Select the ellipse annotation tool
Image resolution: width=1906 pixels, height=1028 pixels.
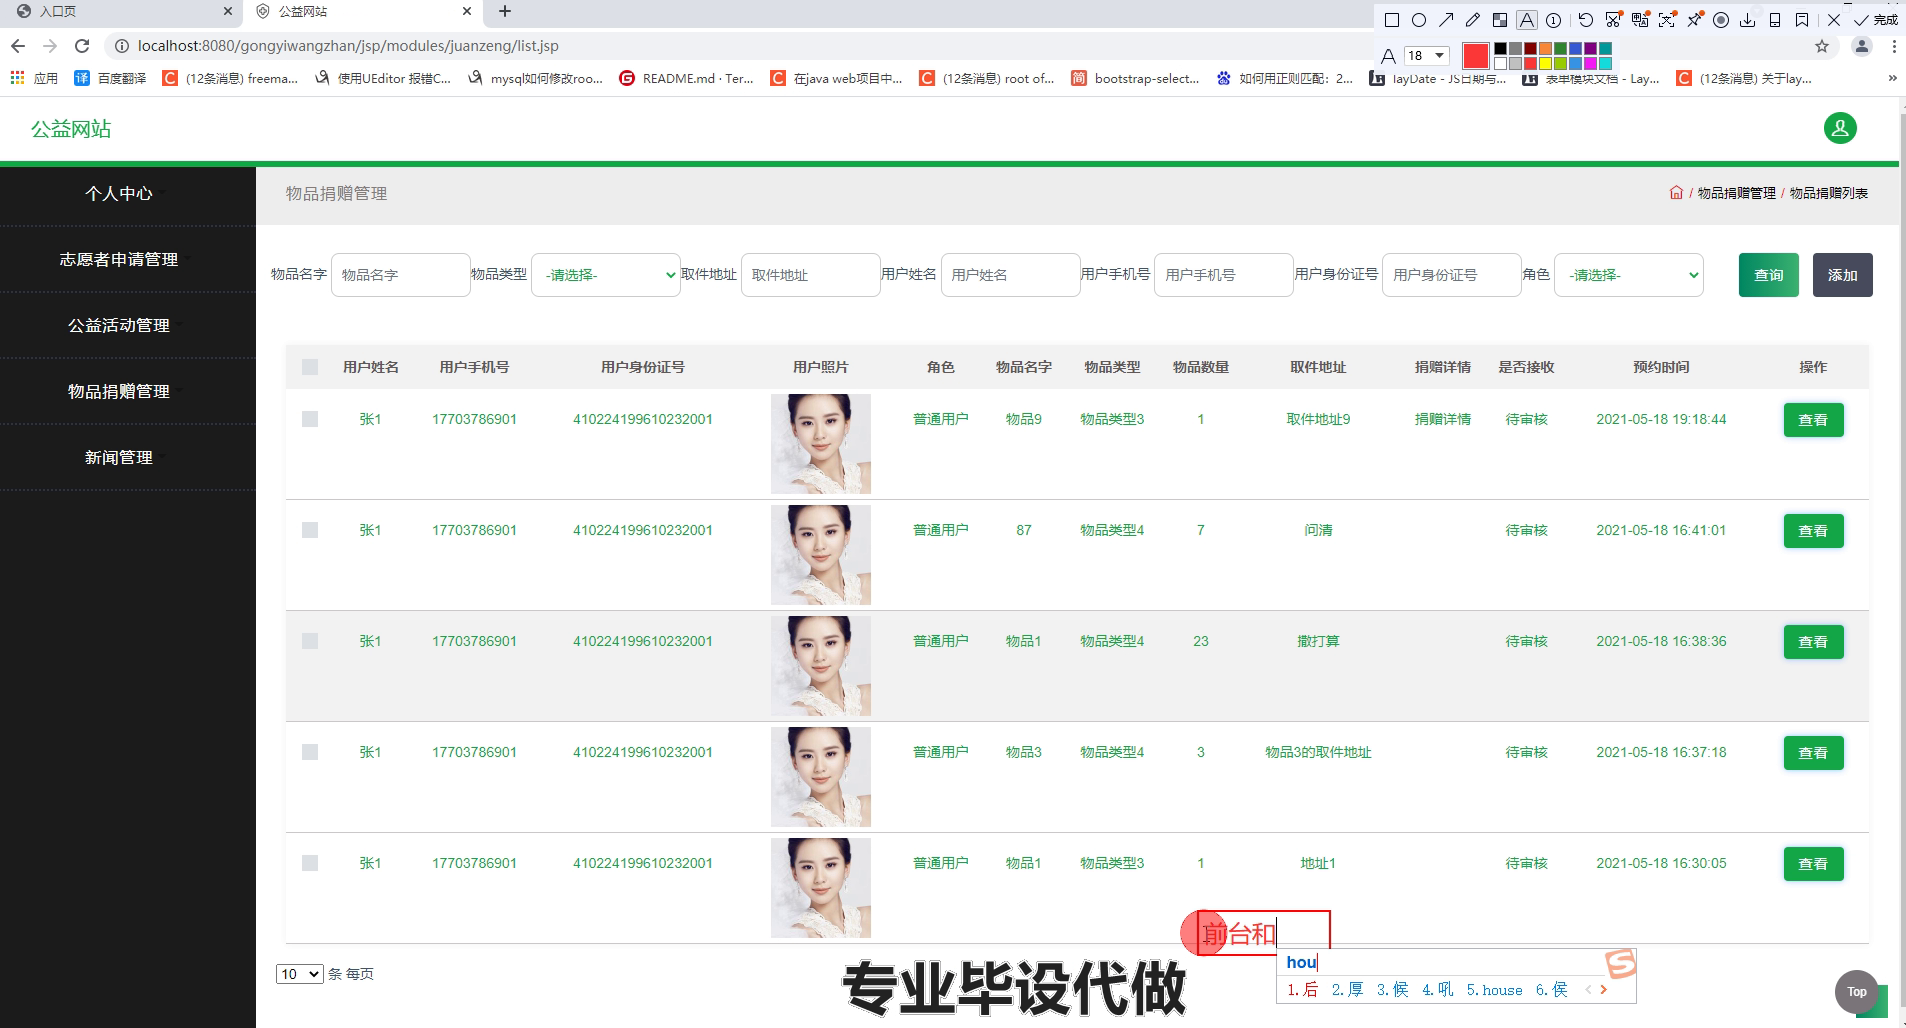1419,20
